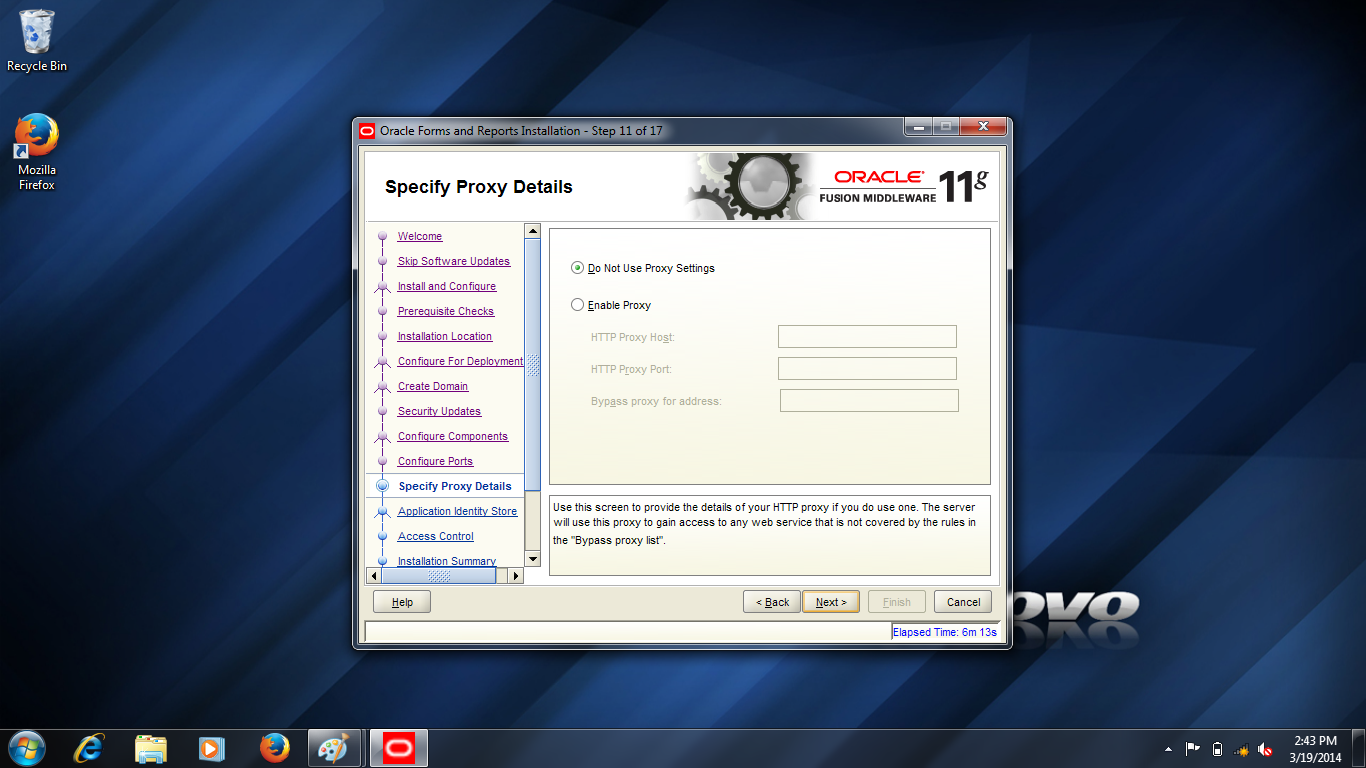
Task: Click the step list horizontal scrollbar thumb
Action: [x=439, y=576]
